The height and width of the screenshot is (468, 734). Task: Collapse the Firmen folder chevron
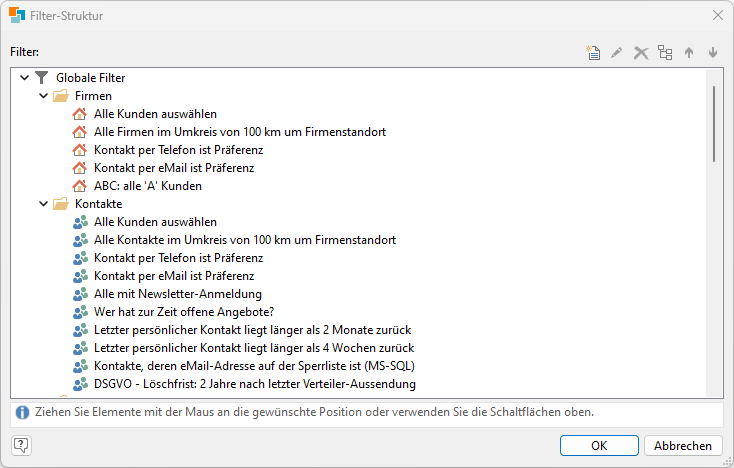[43, 96]
